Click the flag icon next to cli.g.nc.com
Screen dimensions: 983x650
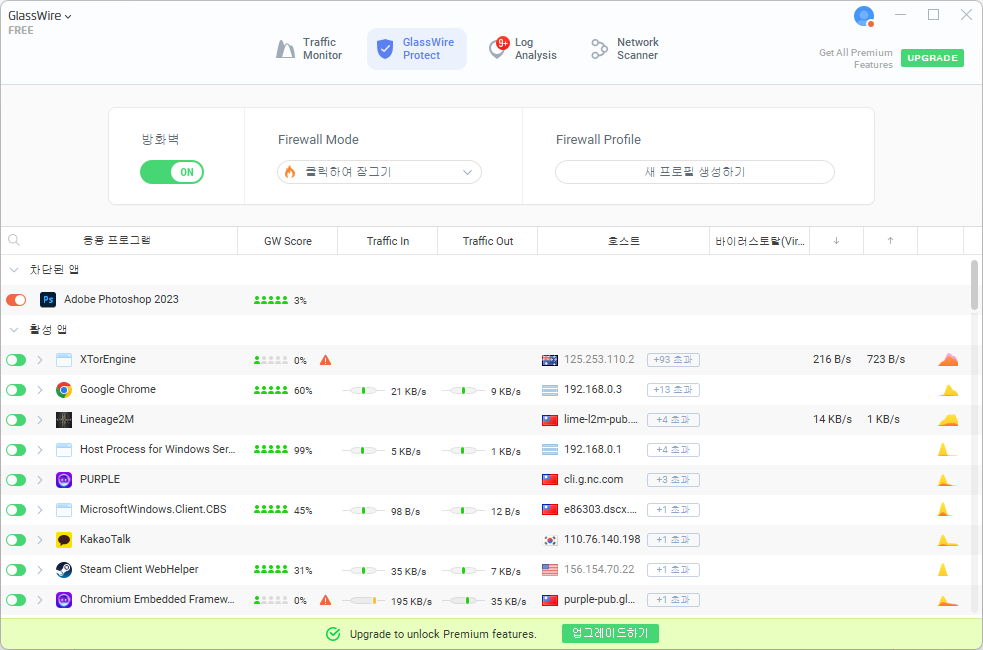[550, 480]
